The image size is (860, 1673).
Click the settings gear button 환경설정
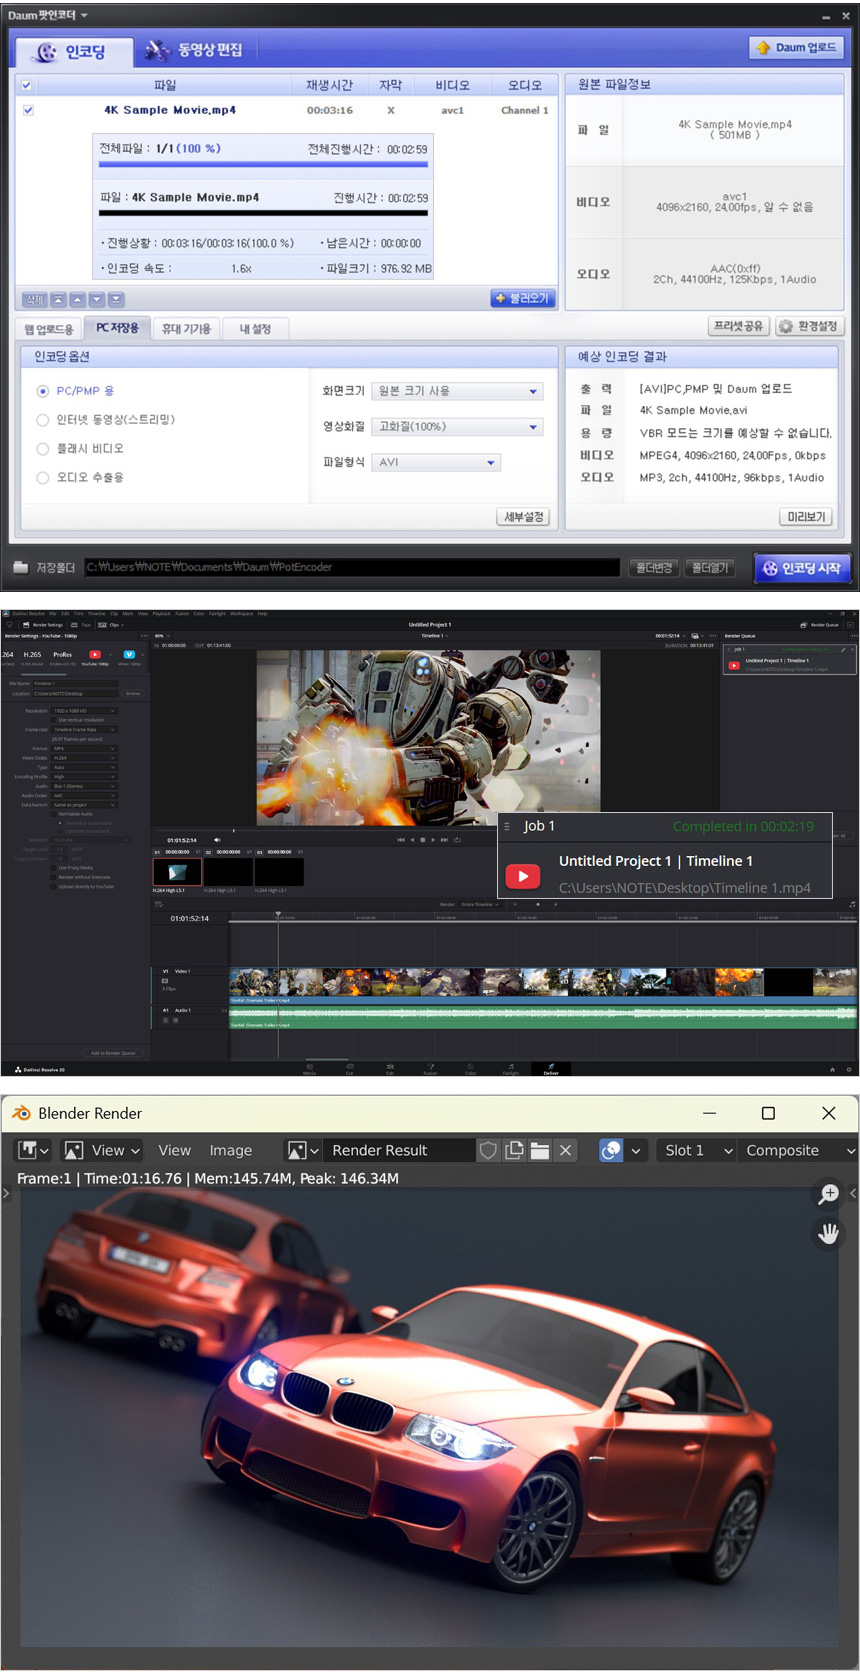[810, 326]
